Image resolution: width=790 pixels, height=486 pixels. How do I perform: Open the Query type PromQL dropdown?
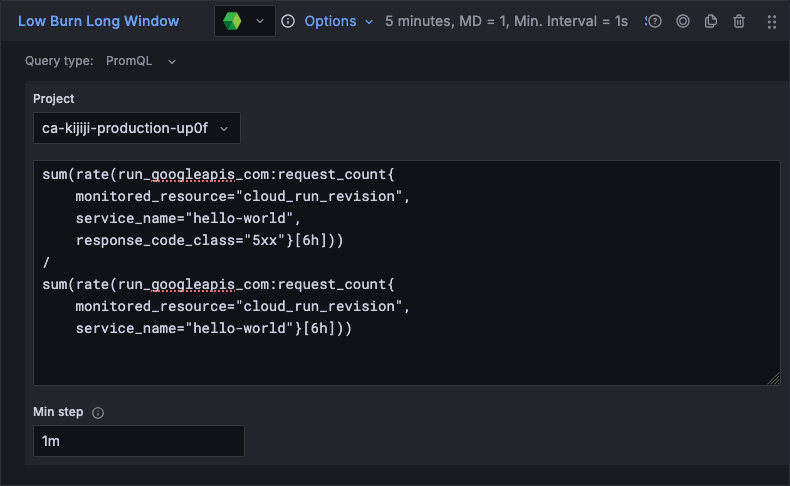[x=141, y=61]
